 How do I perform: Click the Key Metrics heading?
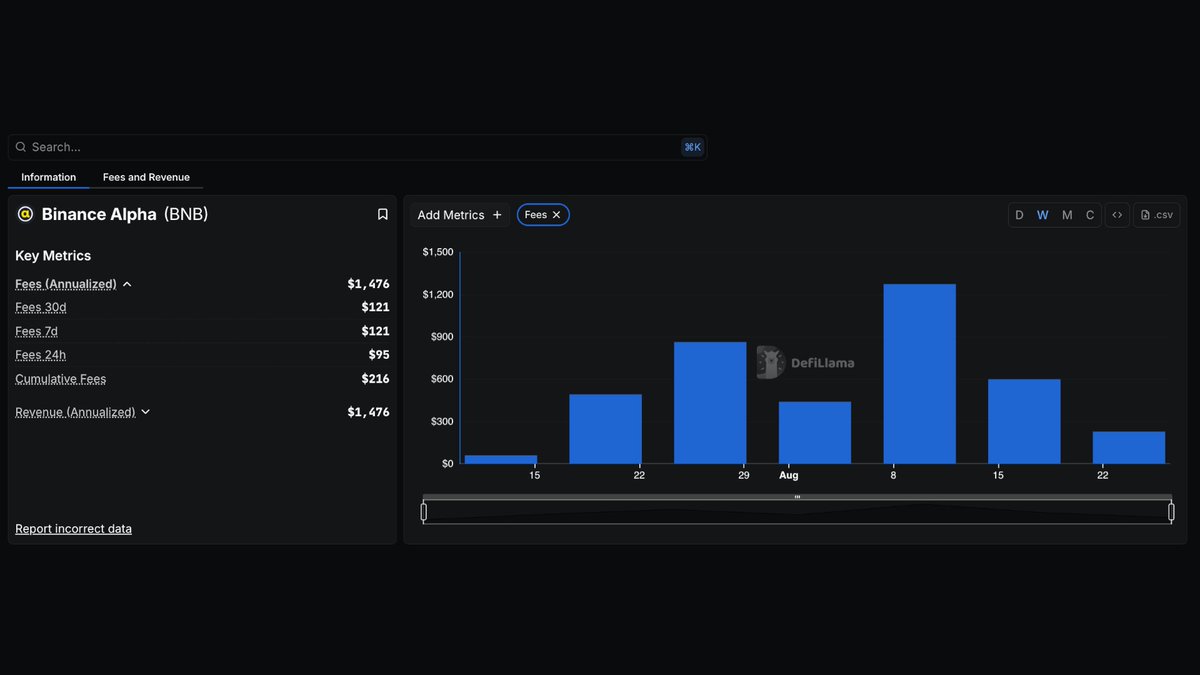click(x=53, y=256)
